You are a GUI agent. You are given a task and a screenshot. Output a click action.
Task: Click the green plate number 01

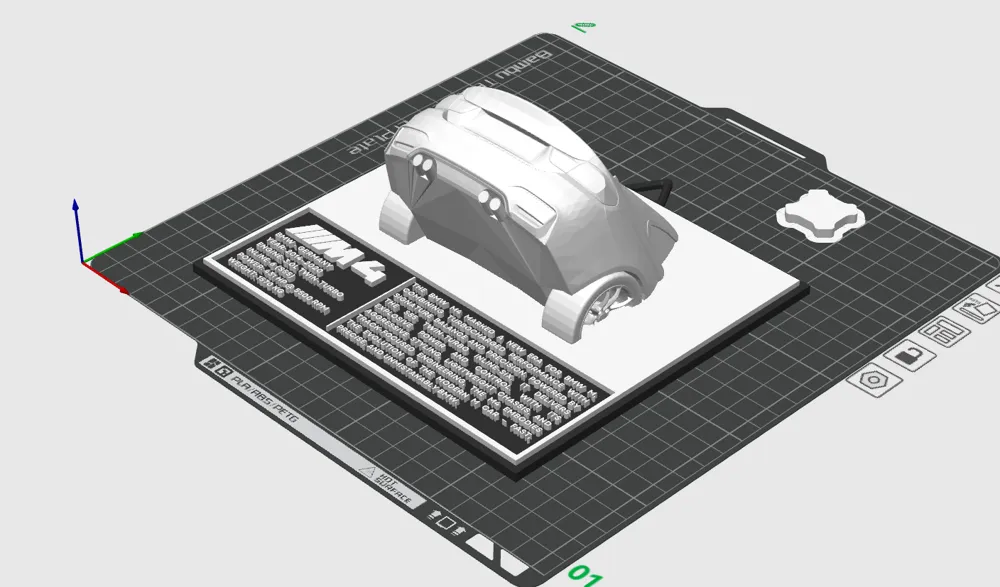click(x=584, y=574)
